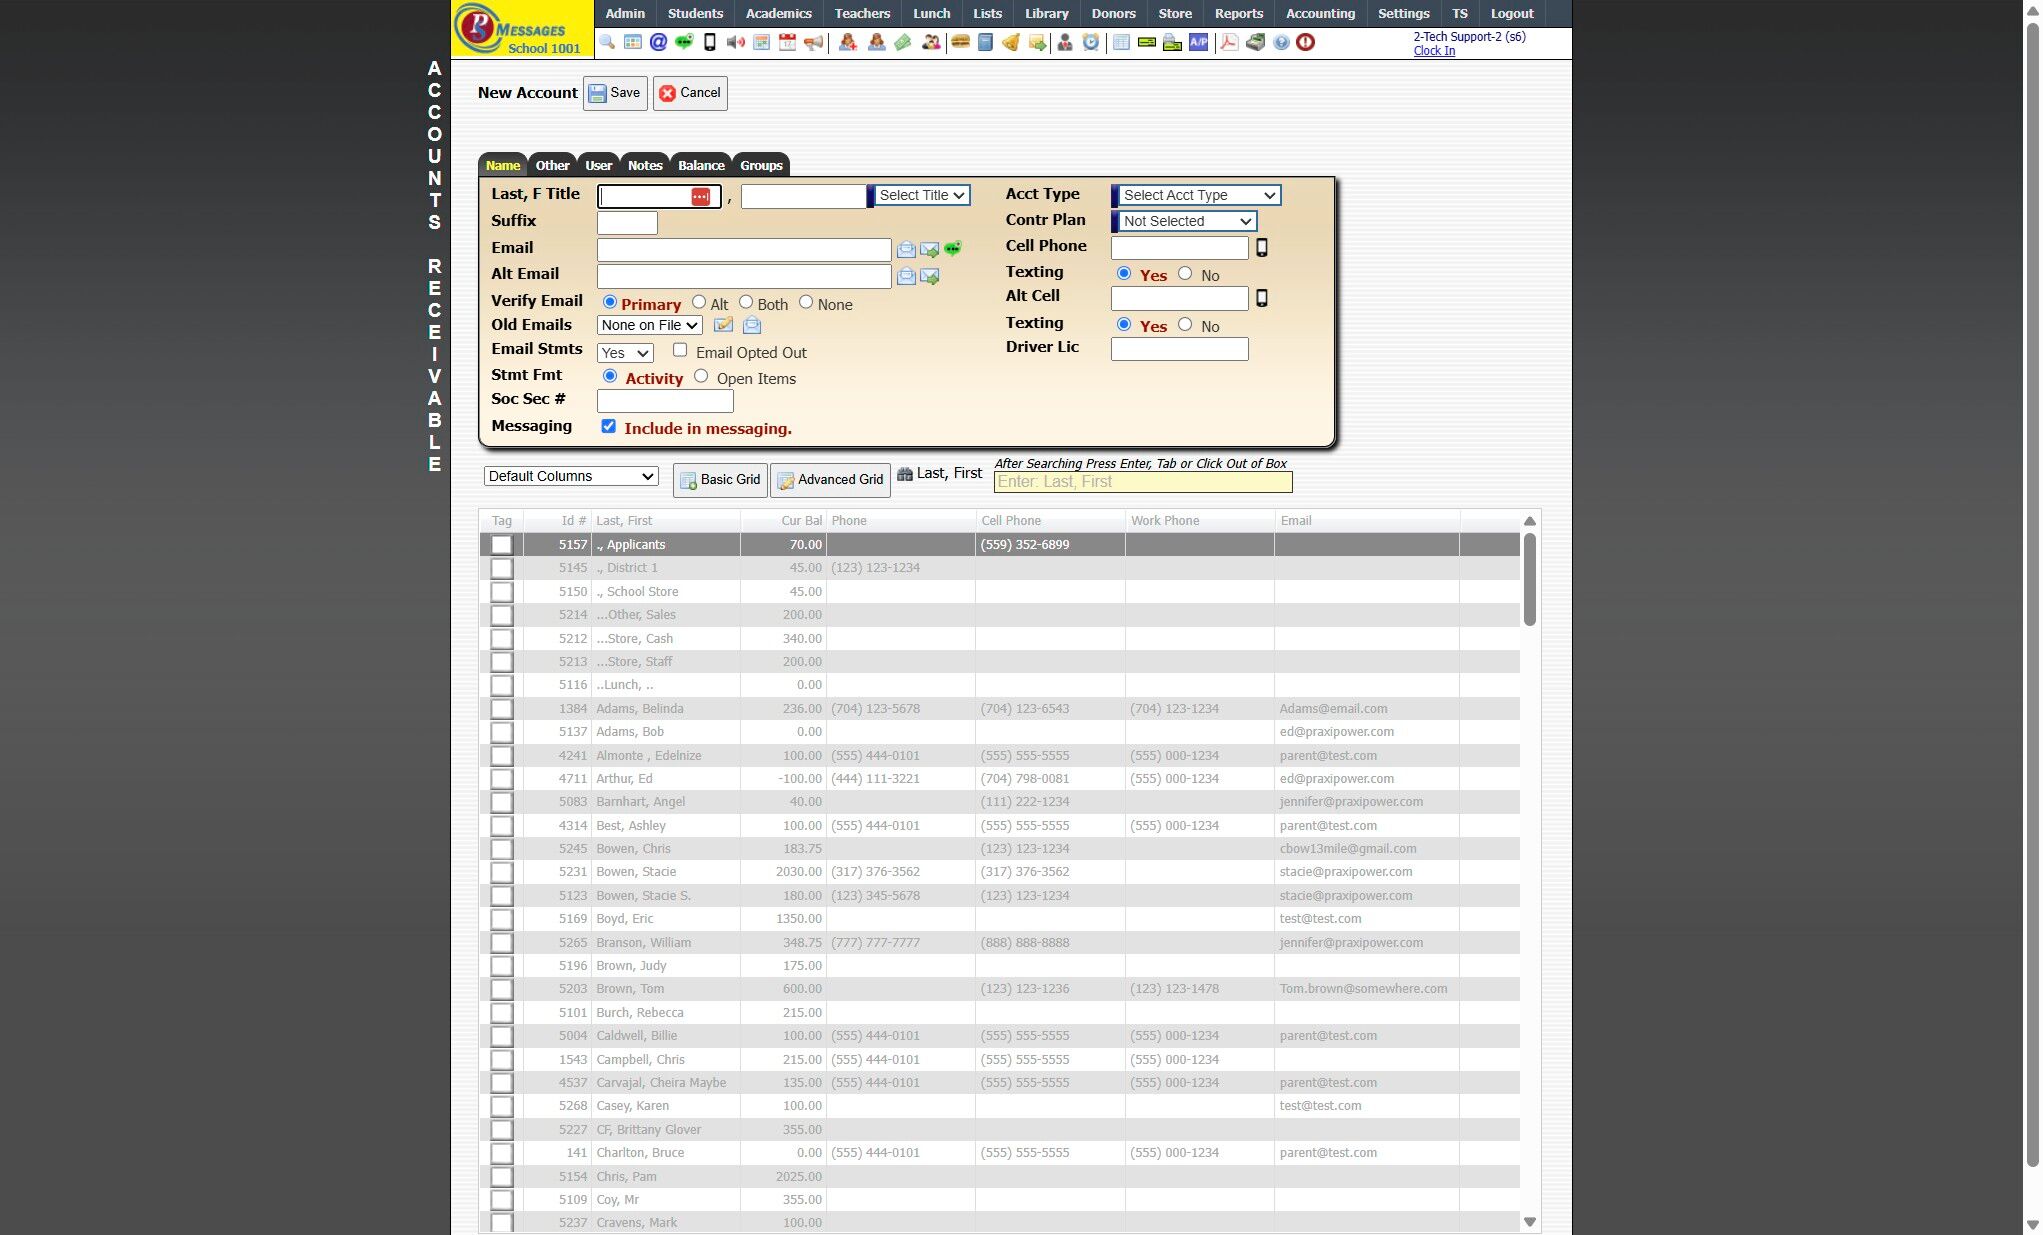This screenshot has width=2043, height=1235.
Task: Click the PDF document toolbar icon
Action: click(1229, 42)
